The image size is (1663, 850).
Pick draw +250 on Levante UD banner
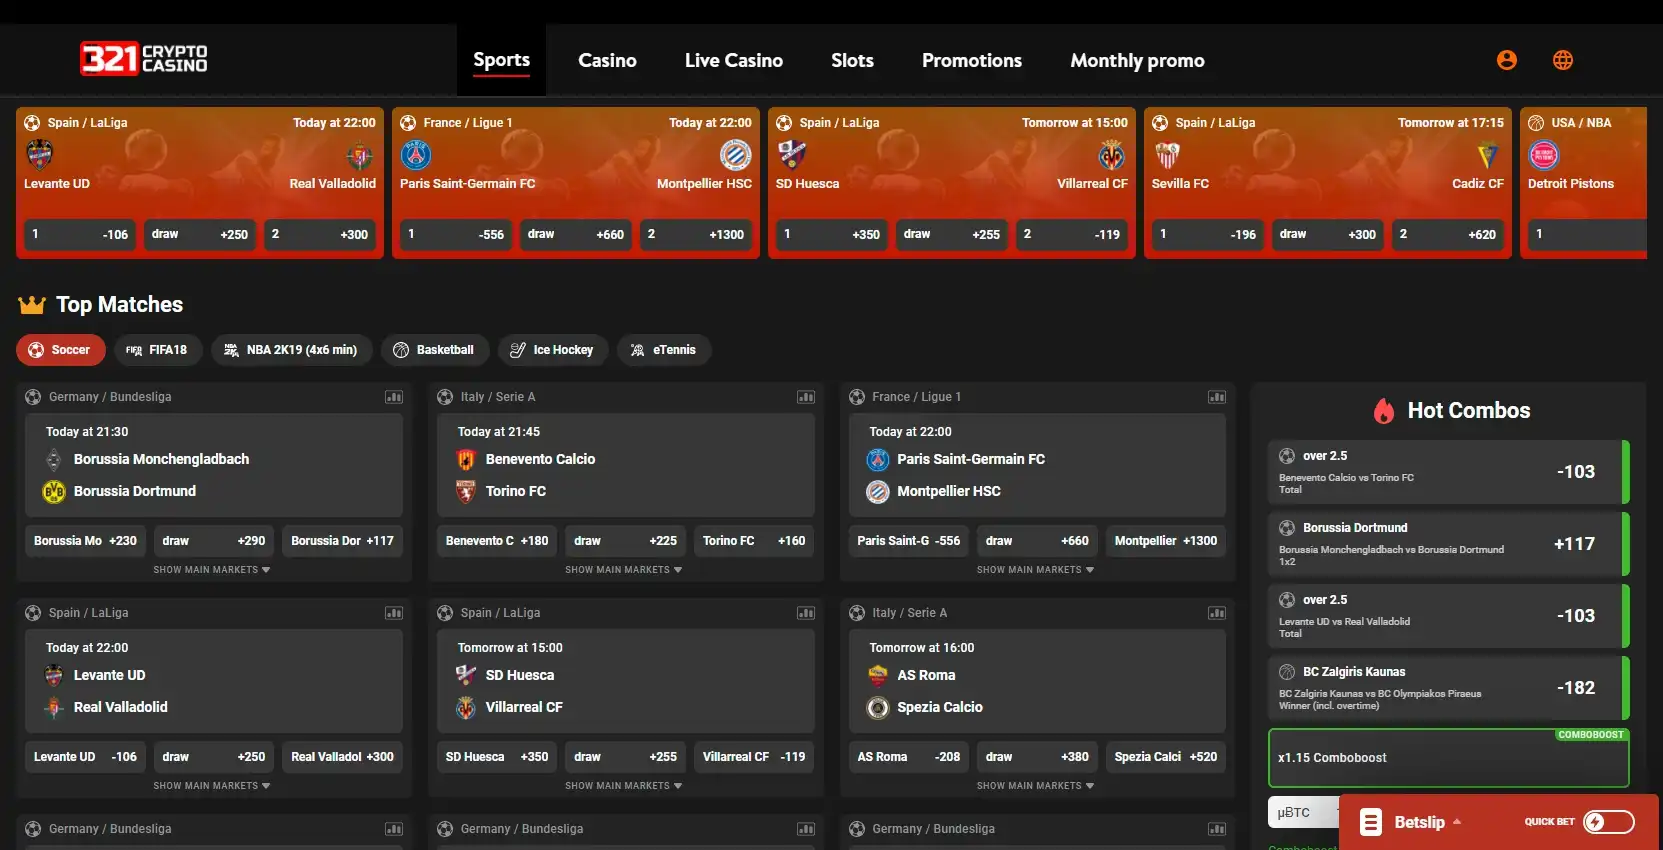point(199,235)
